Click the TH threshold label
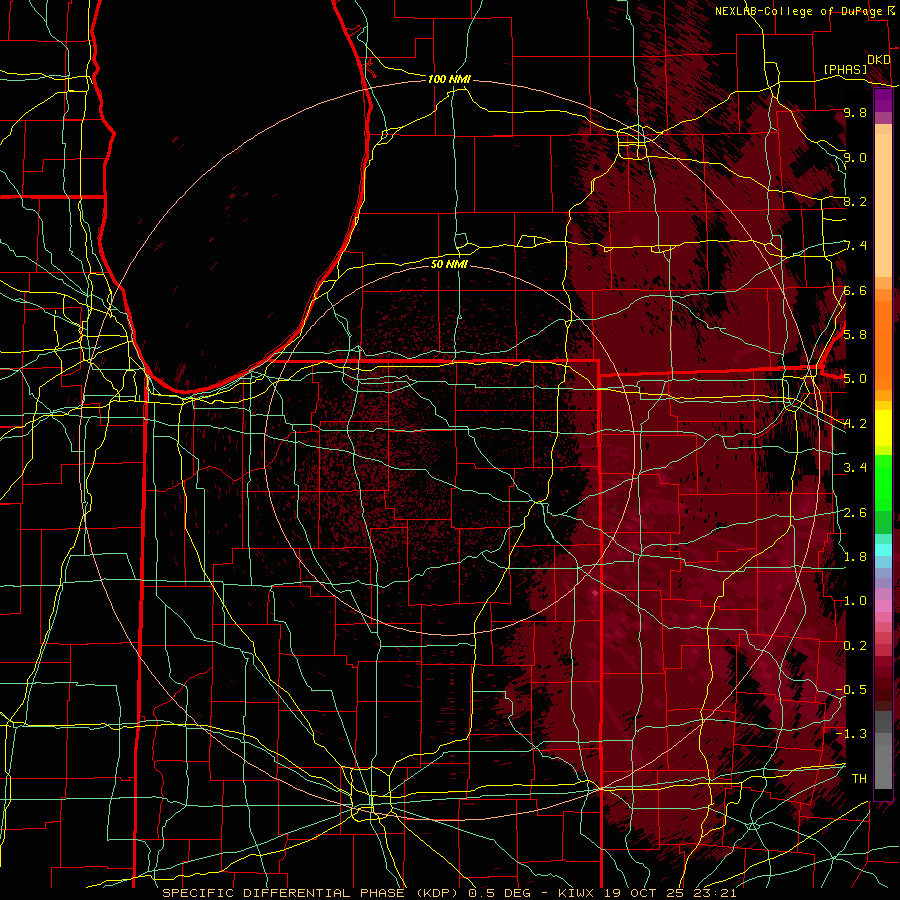This screenshot has height=900, width=900. tap(859, 779)
